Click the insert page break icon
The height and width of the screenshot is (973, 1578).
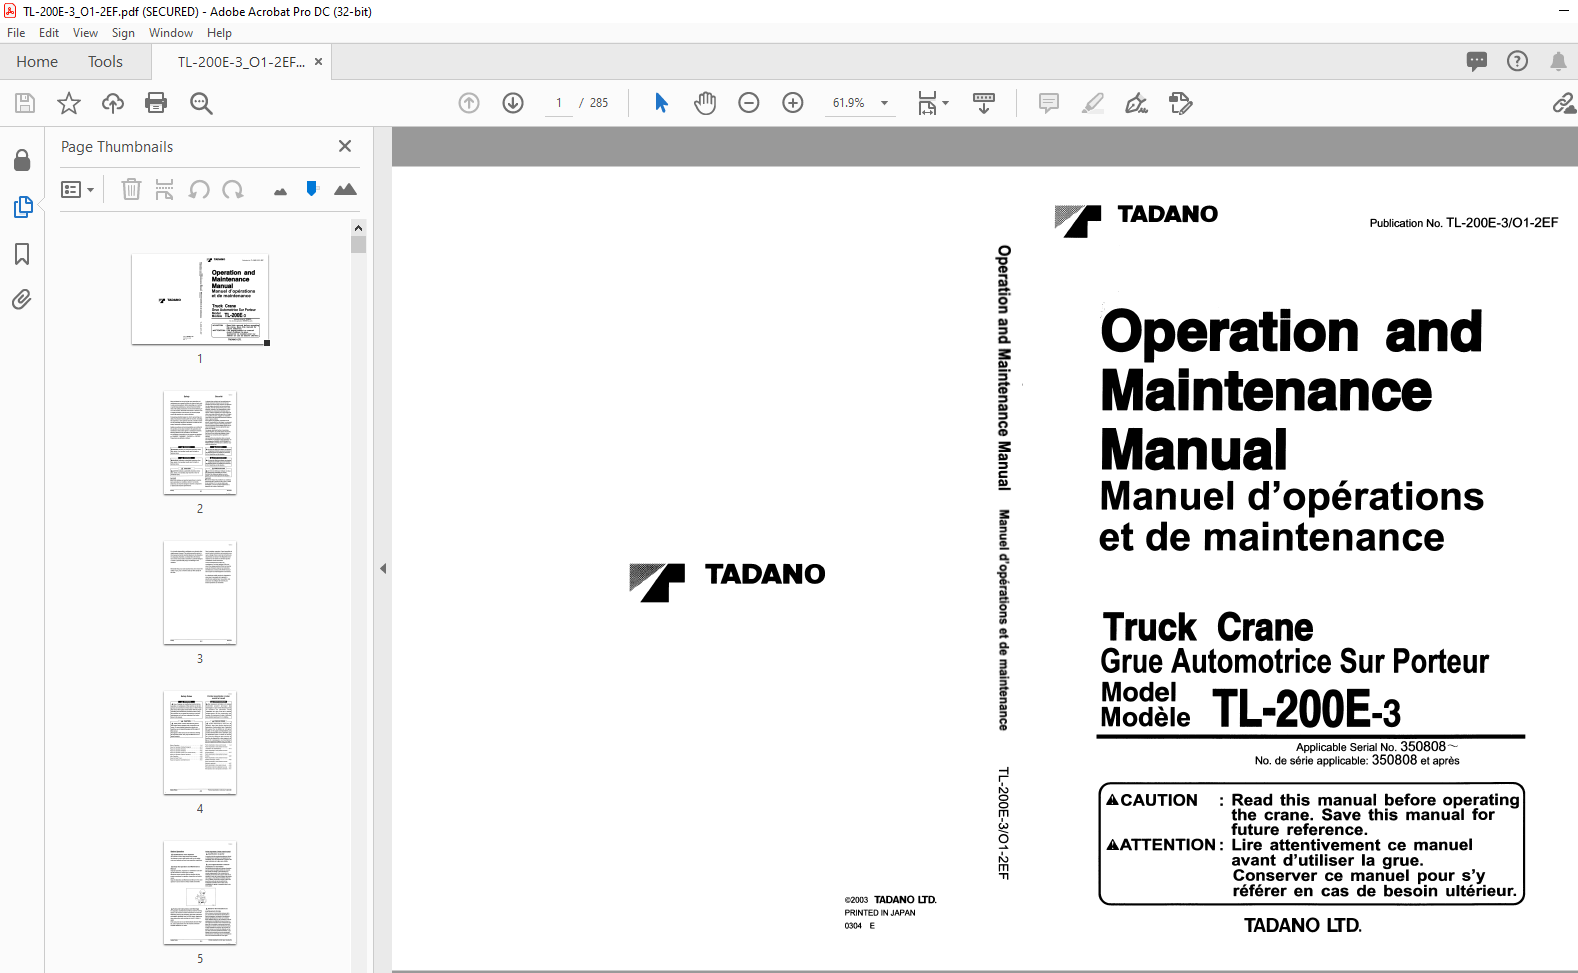[165, 189]
